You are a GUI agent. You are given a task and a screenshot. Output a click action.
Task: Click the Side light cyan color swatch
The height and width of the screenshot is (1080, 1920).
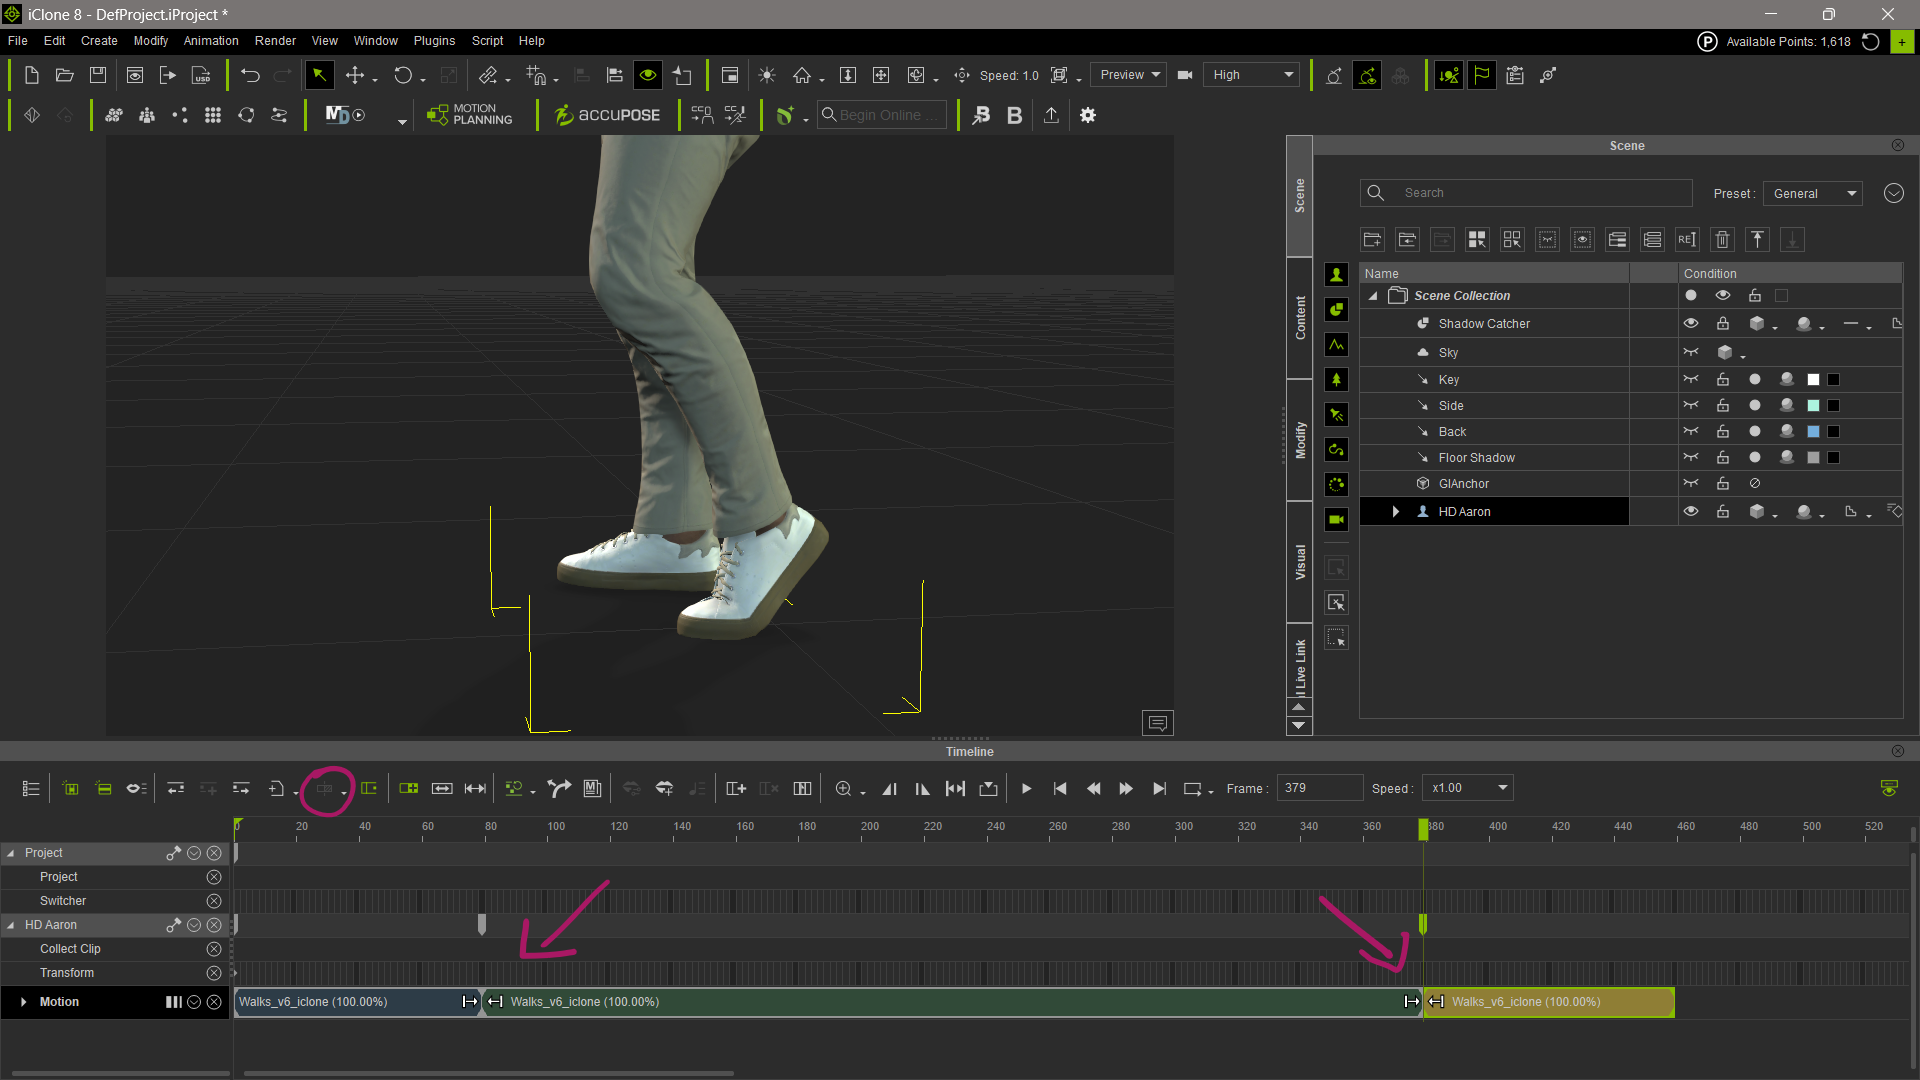[x=1813, y=406]
